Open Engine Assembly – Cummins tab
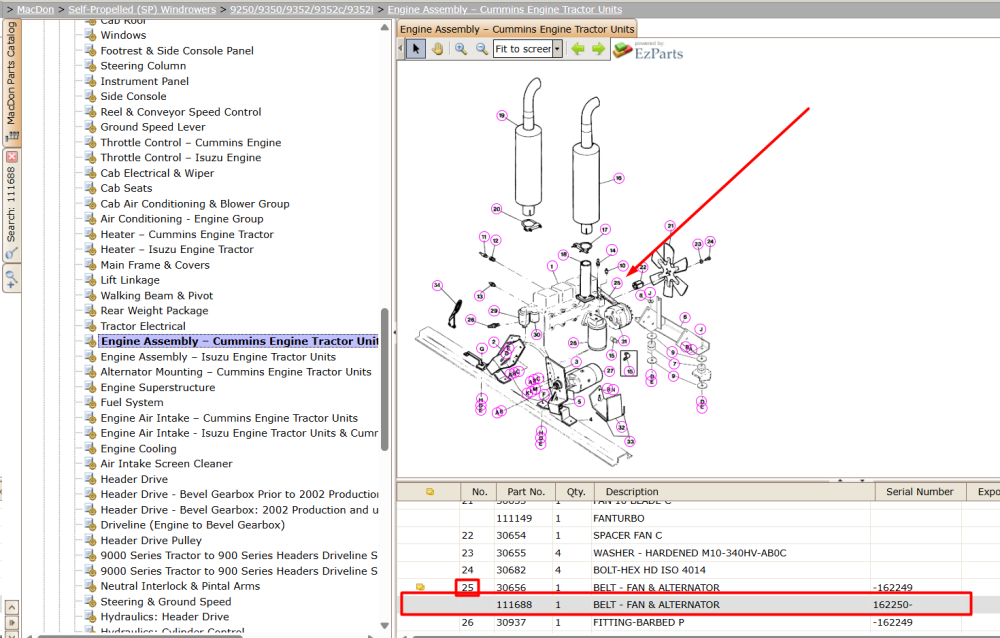1000x638 pixels. click(x=517, y=29)
